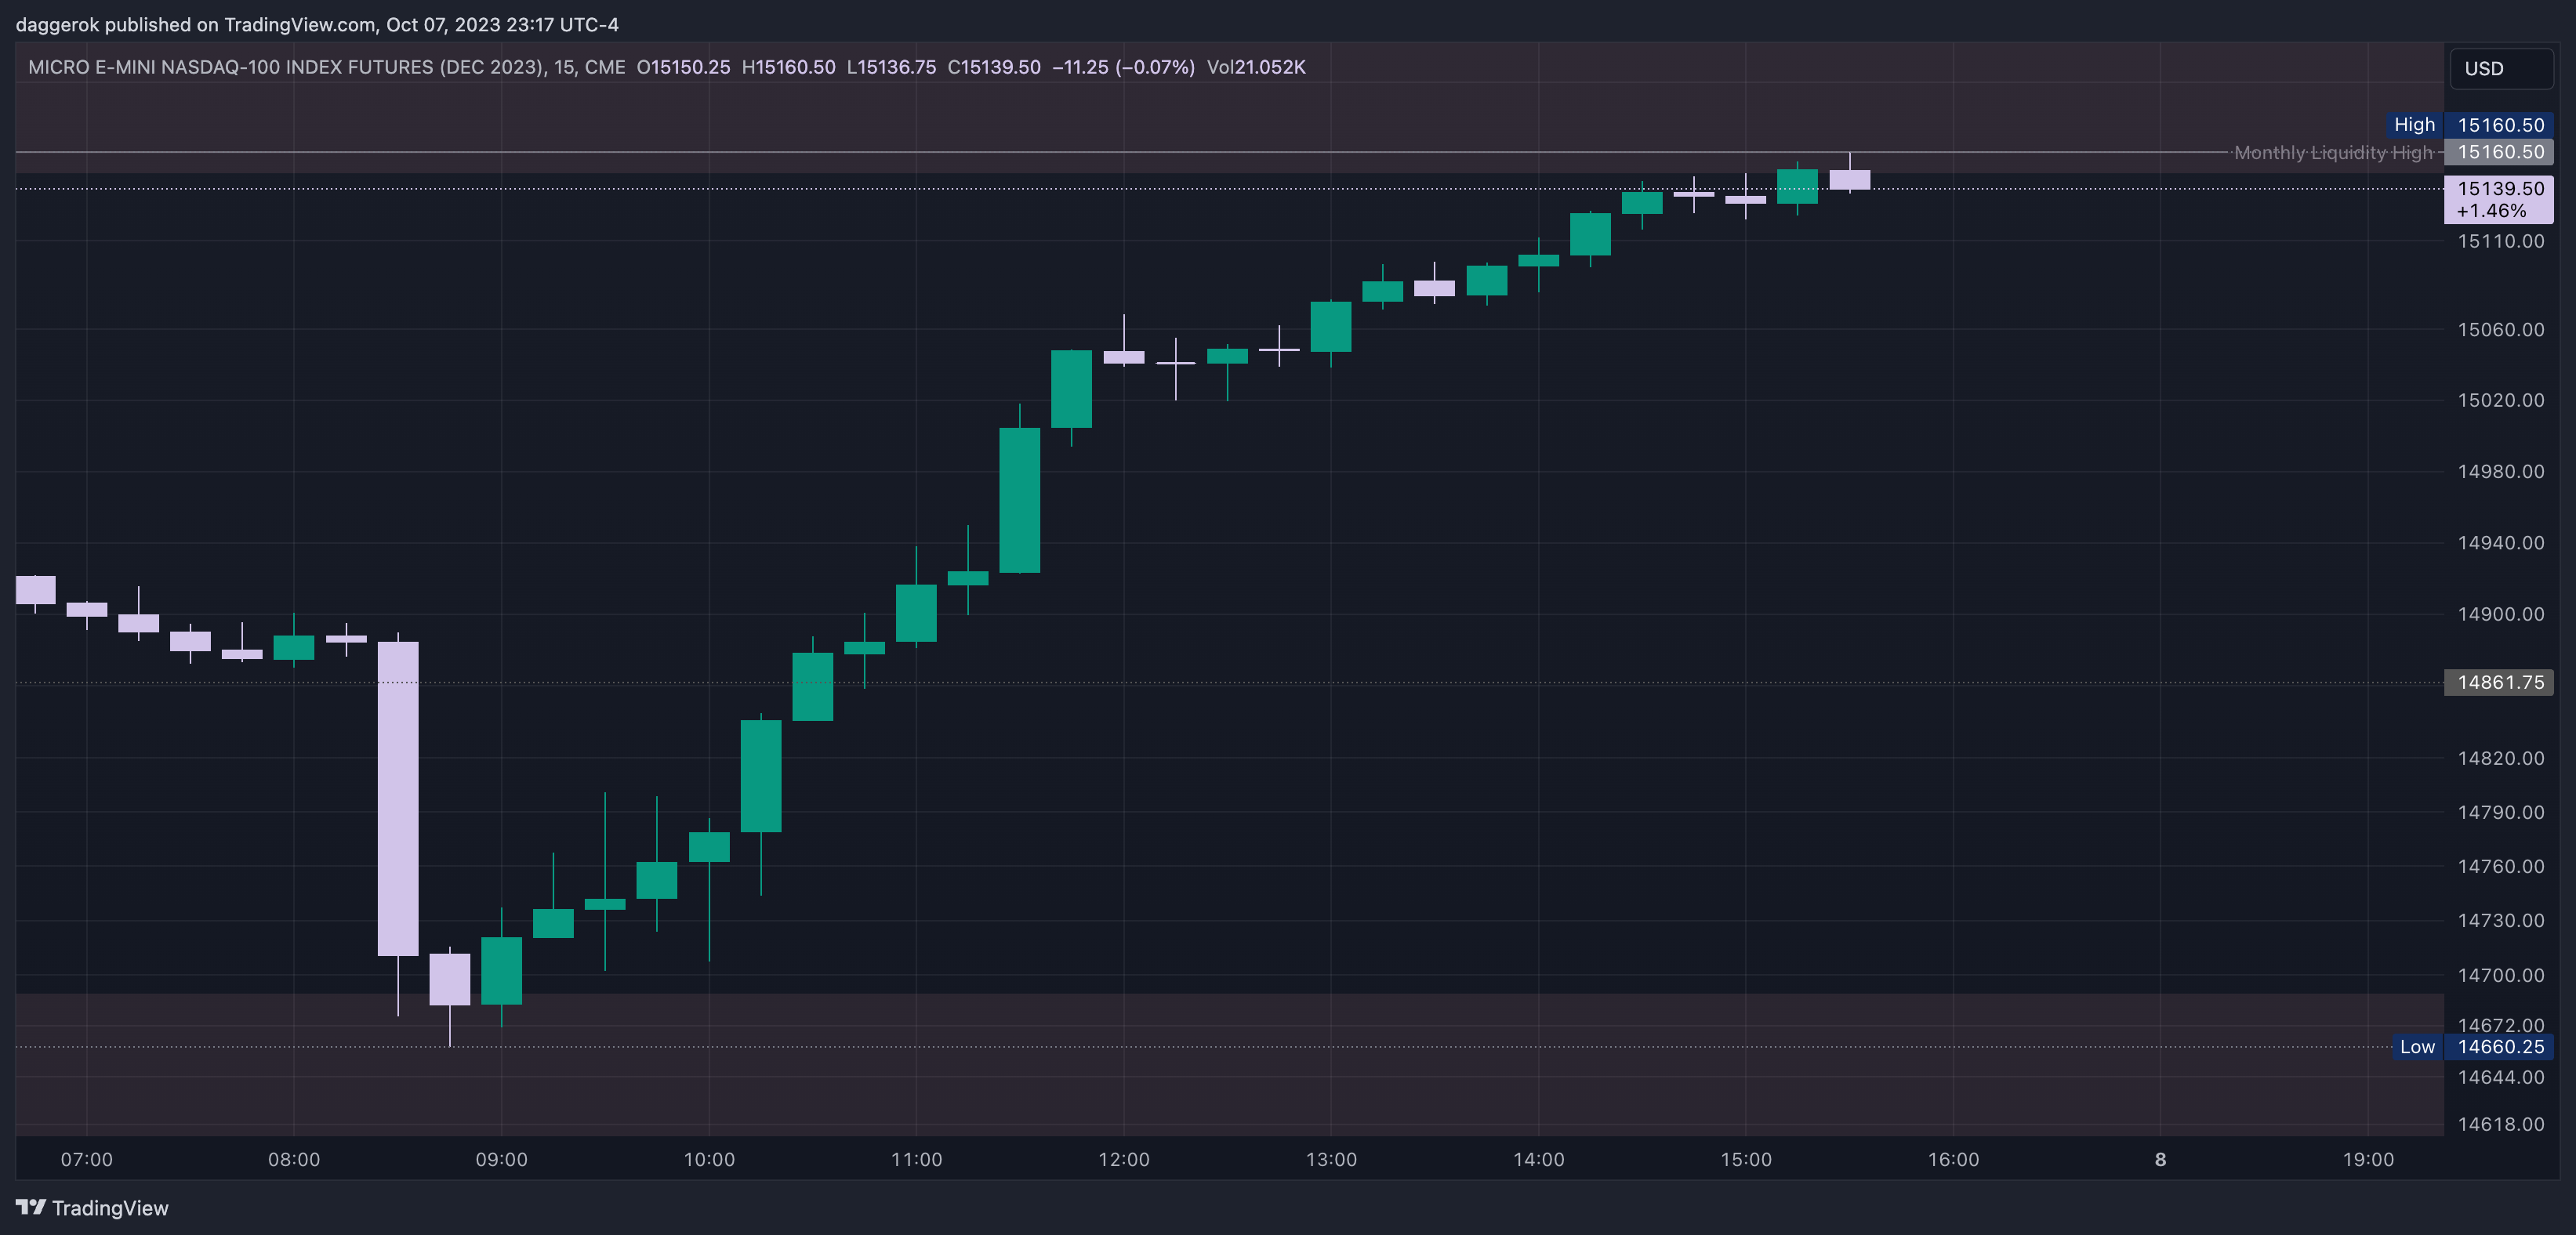Click the 14980.00 price axis label

[2500, 471]
